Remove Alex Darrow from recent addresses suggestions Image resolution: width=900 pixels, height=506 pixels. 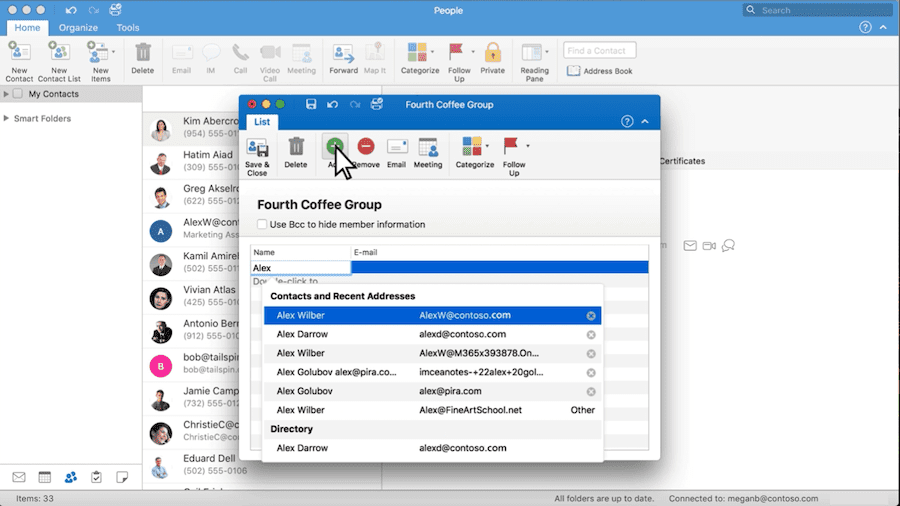click(x=591, y=334)
